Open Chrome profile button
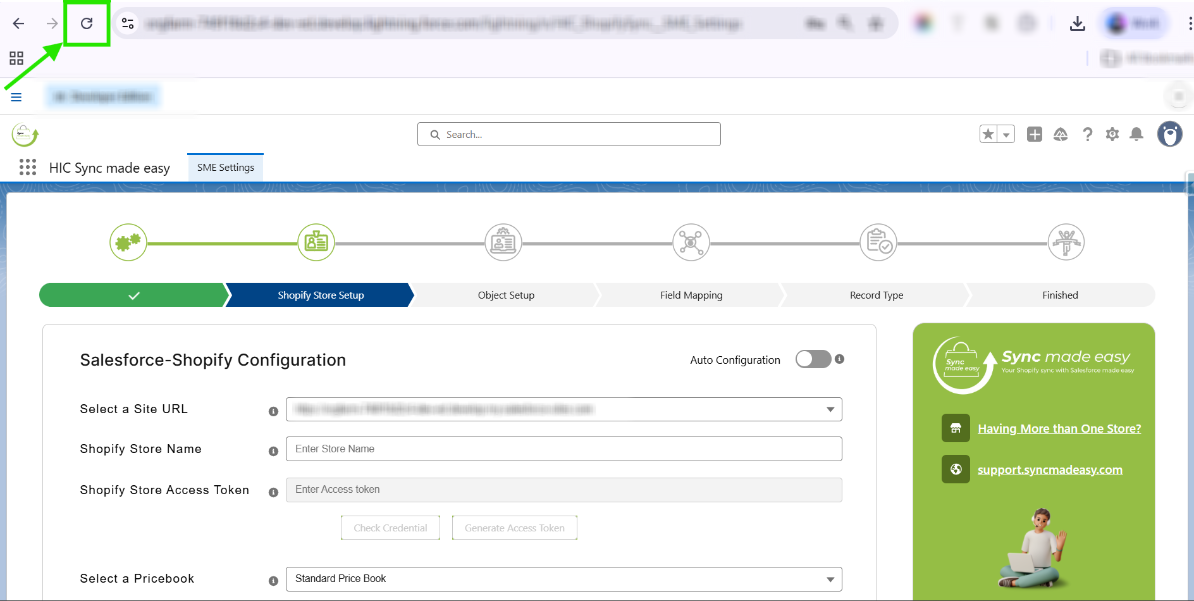Screen dimensions: 1194x601 tap(1132, 24)
